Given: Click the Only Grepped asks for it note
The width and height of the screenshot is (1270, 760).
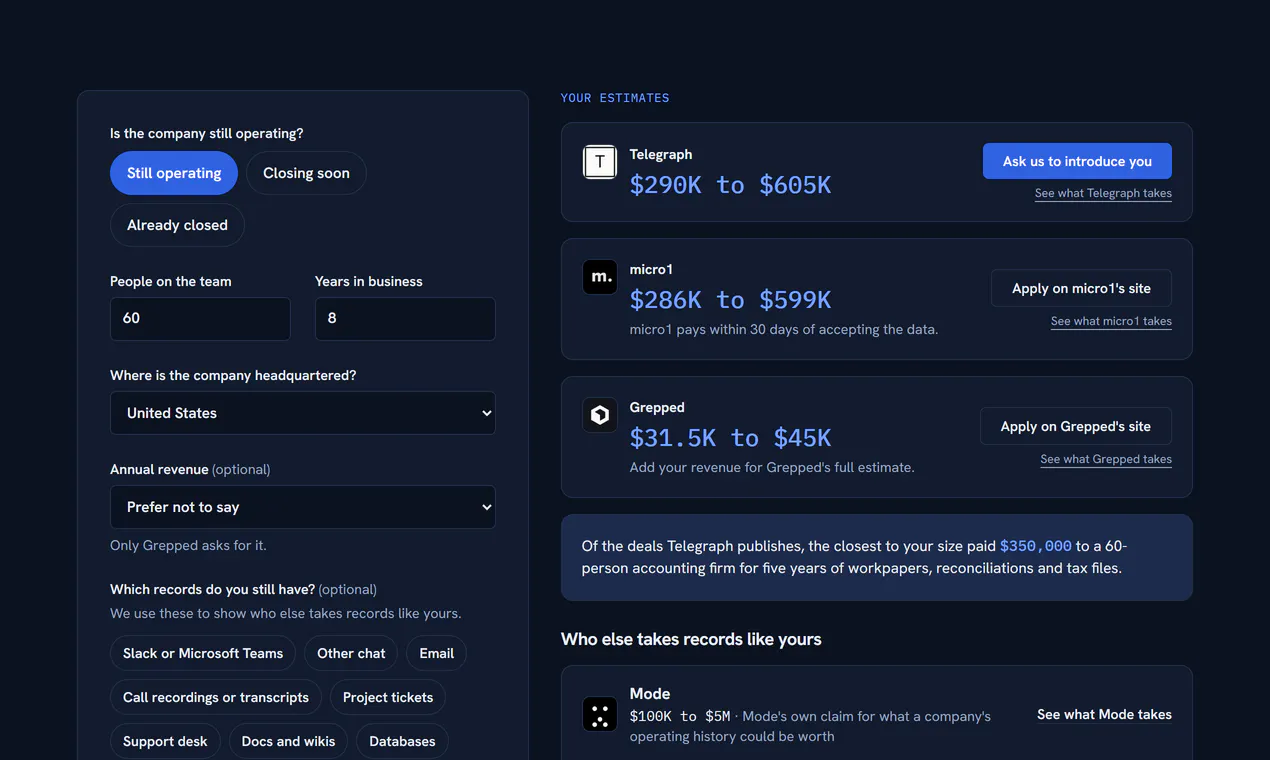Looking at the screenshot, I should coord(188,545).
